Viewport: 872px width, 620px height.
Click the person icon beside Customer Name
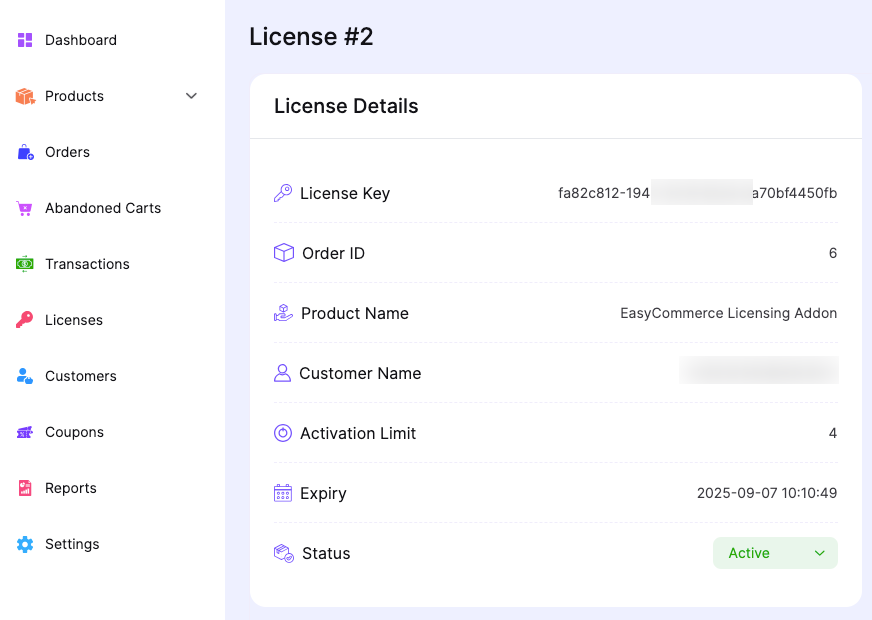tap(283, 373)
